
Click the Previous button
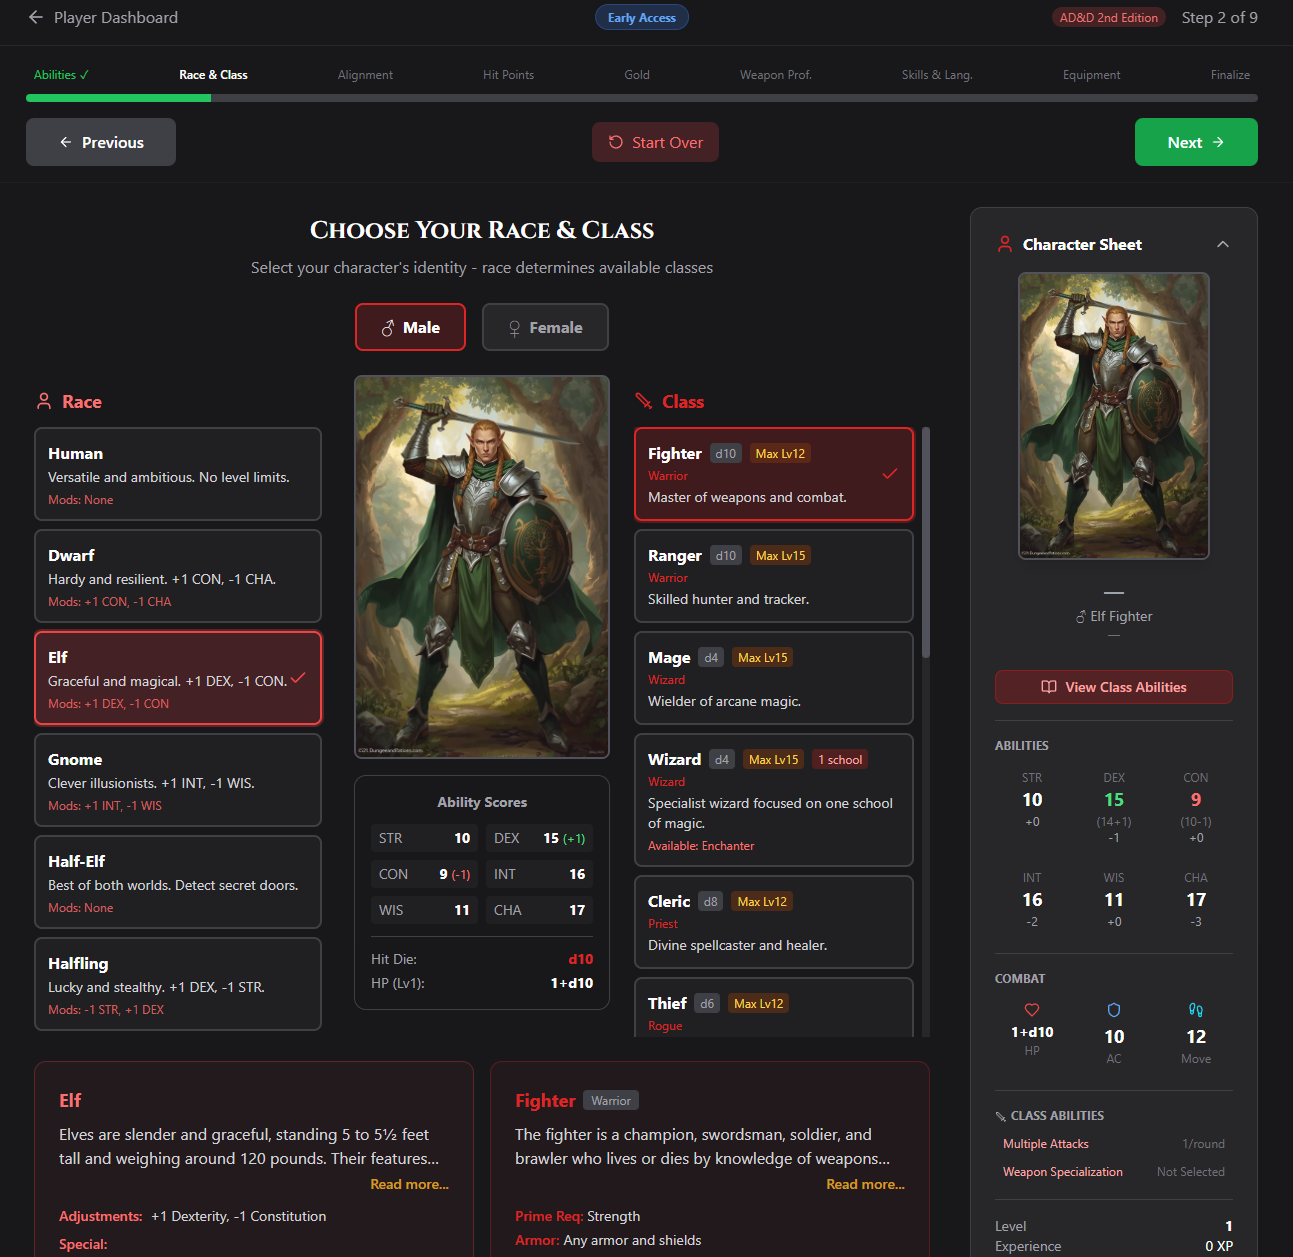[x=100, y=142]
